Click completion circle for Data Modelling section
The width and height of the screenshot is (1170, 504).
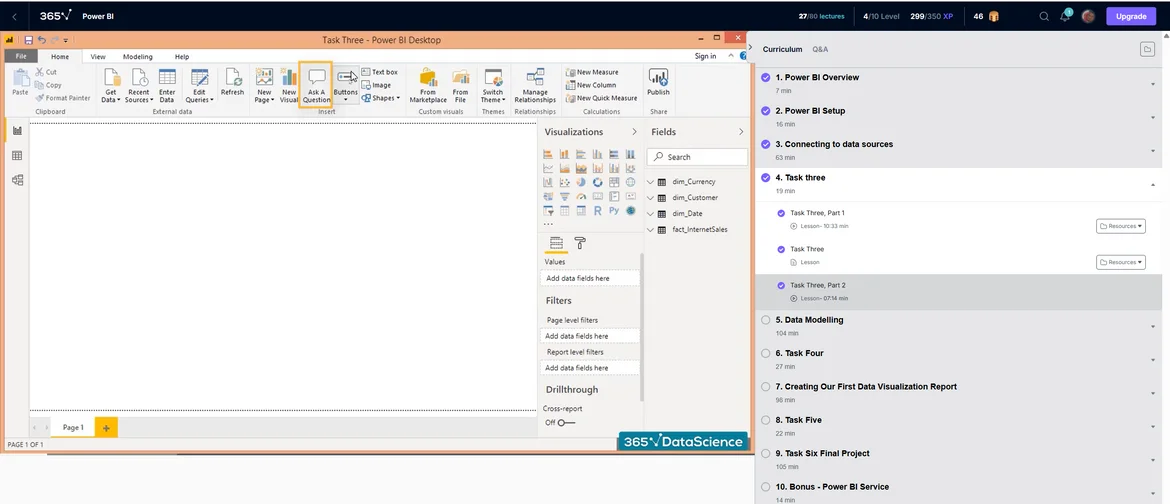tap(766, 320)
